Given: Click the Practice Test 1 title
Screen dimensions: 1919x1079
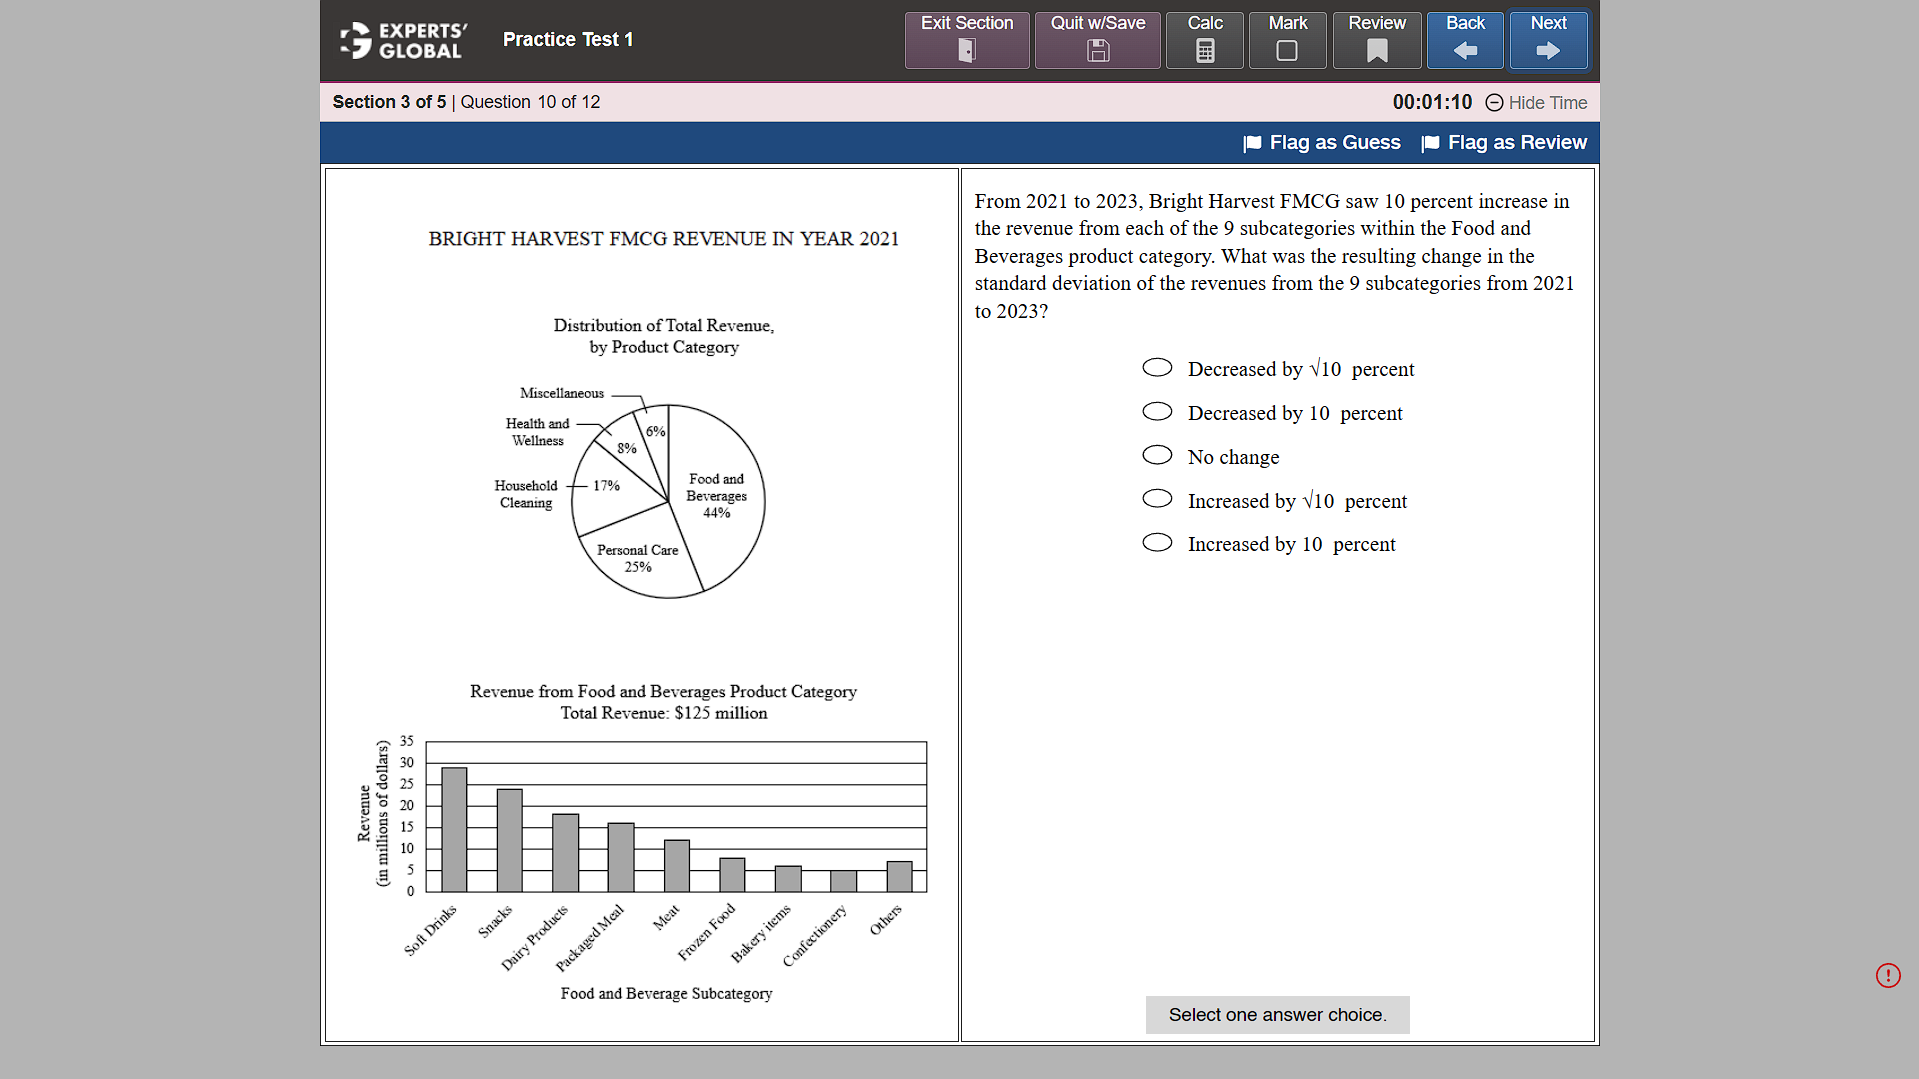Looking at the screenshot, I should pyautogui.click(x=567, y=39).
